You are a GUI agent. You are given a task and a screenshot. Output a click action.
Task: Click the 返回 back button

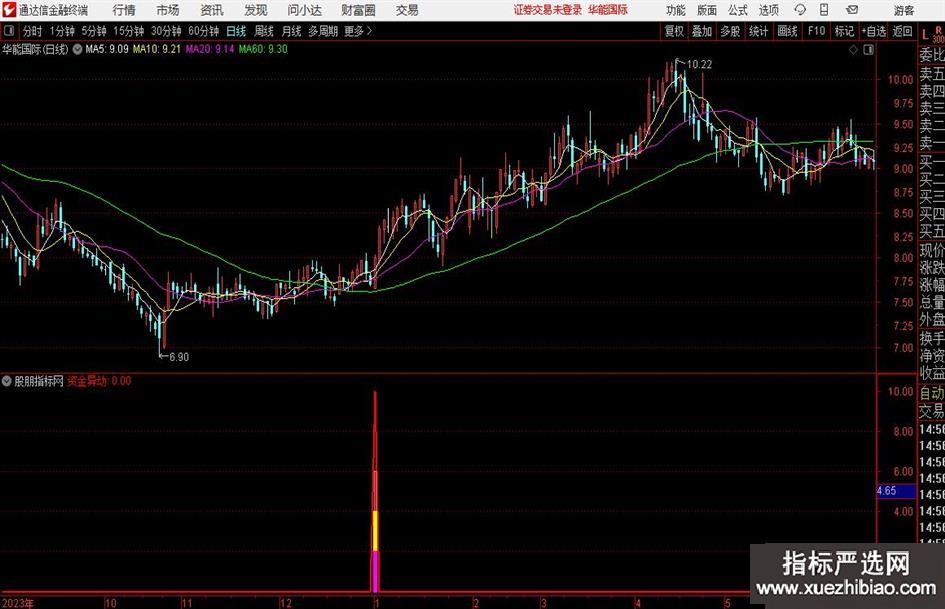pos(902,31)
